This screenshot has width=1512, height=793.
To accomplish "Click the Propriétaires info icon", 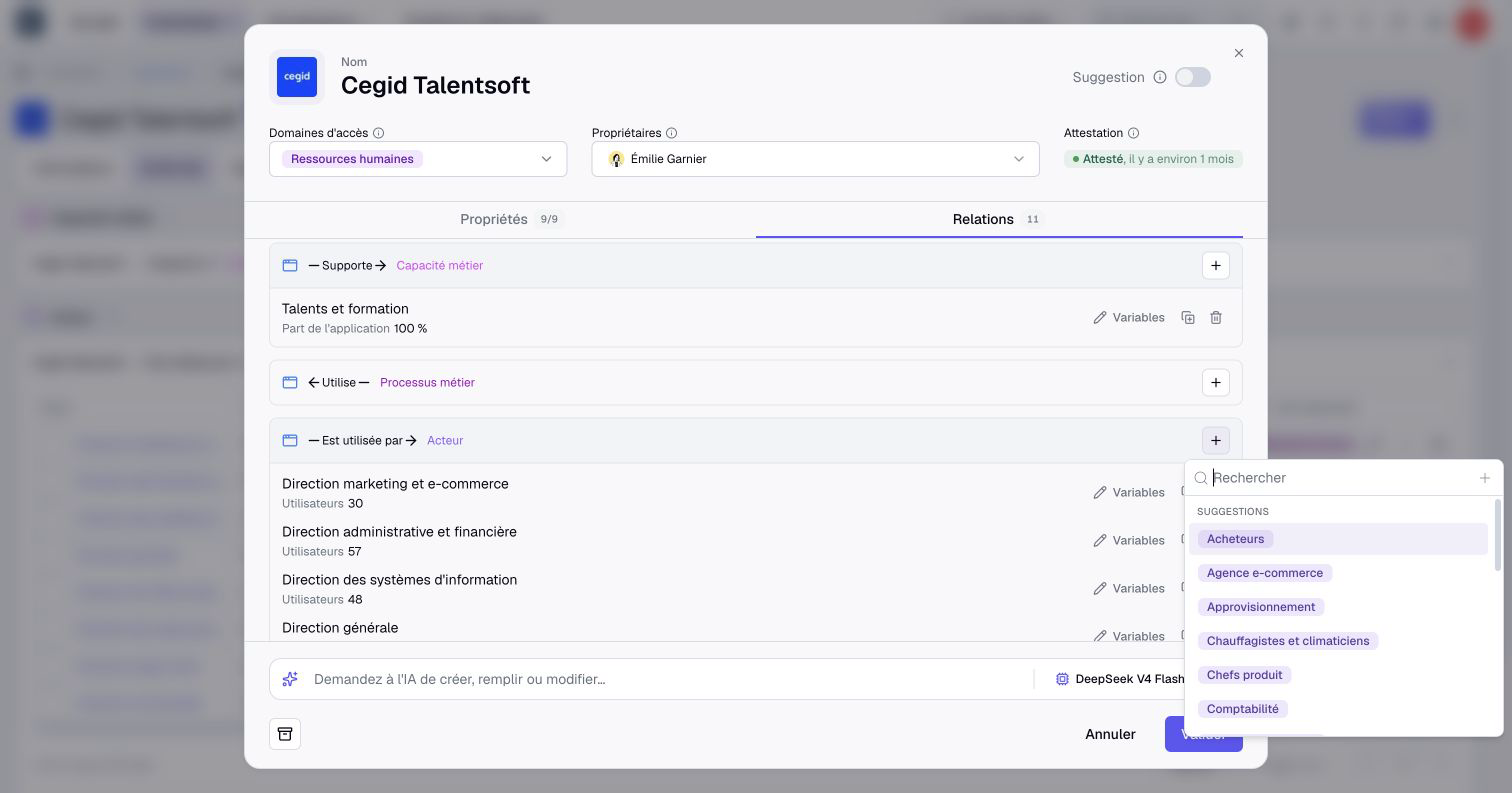I will [672, 133].
